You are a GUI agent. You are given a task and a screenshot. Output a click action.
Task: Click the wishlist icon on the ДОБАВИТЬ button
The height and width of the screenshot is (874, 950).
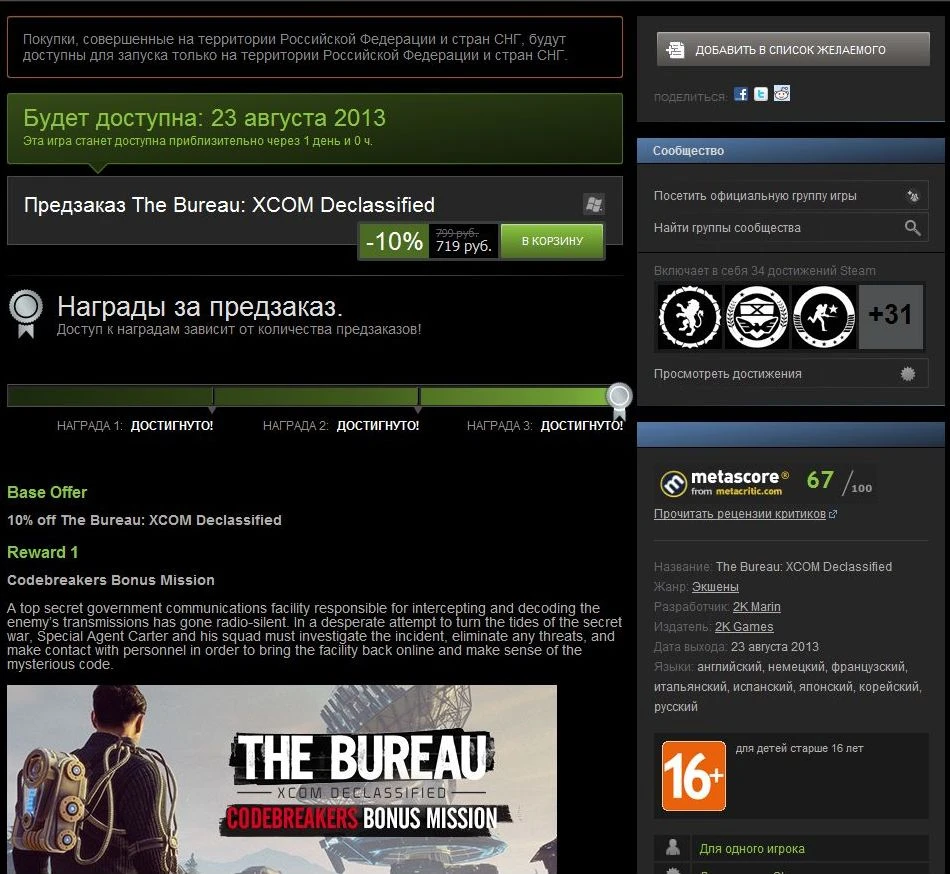(x=675, y=50)
